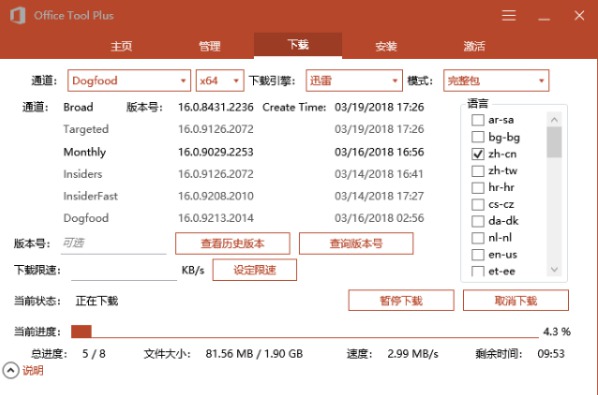Enable the nl-nl language checkbox
This screenshot has width=598, height=395.
(478, 238)
